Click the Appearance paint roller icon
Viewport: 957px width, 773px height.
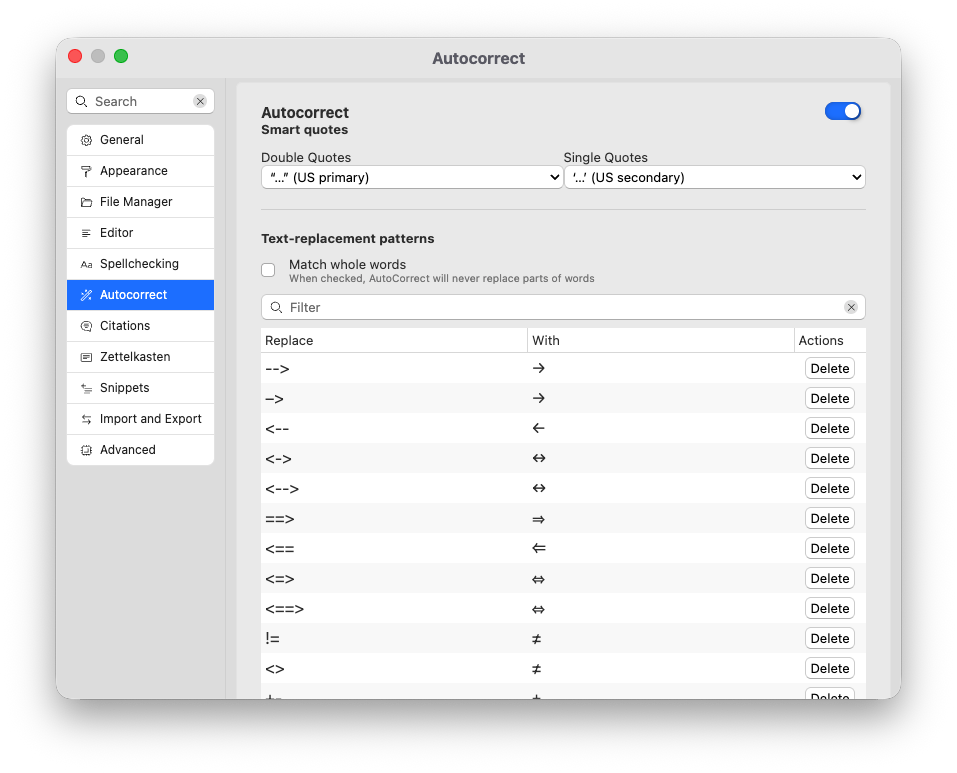click(x=86, y=172)
